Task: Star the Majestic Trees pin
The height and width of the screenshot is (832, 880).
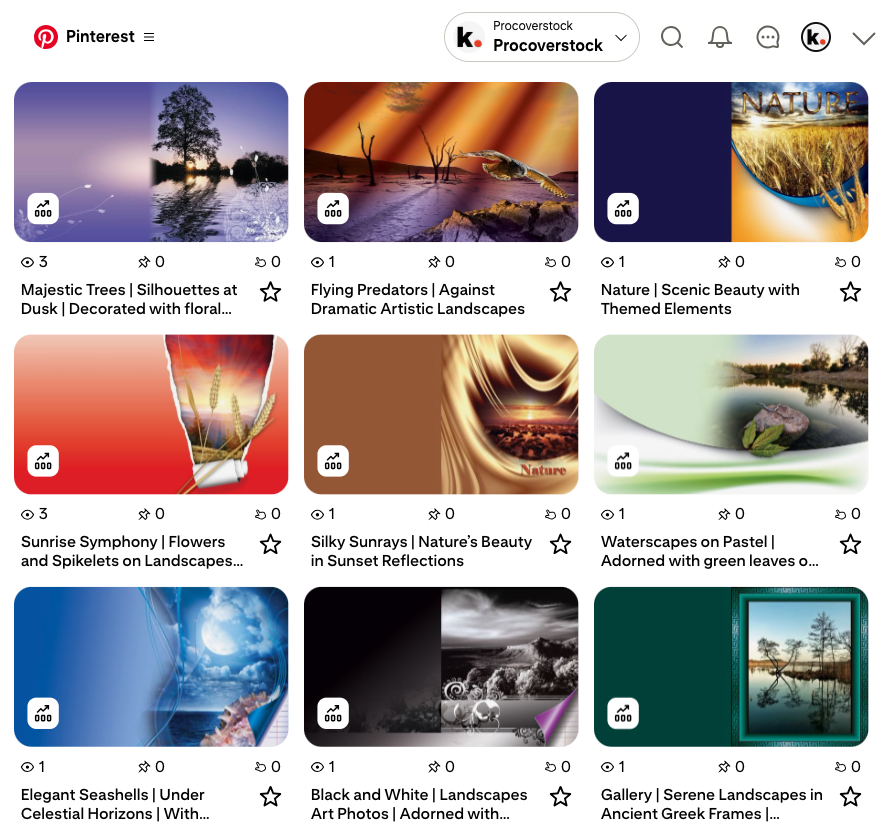Action: 270,292
